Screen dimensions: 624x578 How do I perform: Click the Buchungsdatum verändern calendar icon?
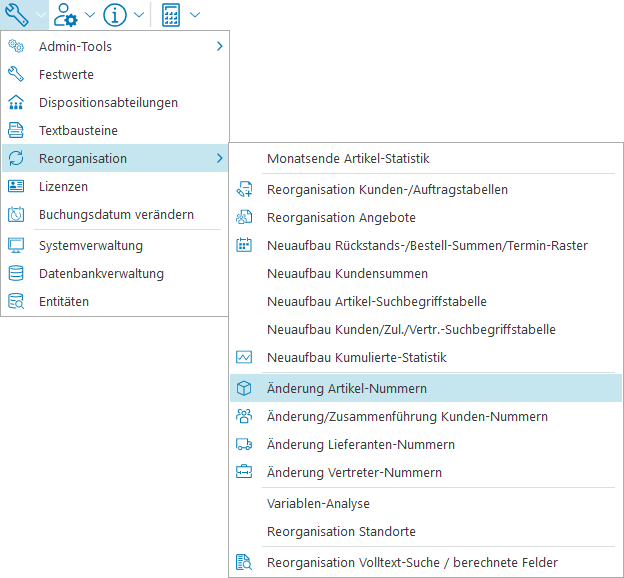[16, 214]
